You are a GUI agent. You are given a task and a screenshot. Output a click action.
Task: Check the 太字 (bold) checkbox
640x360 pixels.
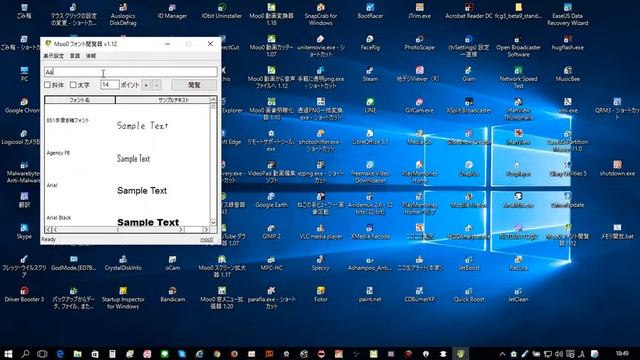[73, 85]
